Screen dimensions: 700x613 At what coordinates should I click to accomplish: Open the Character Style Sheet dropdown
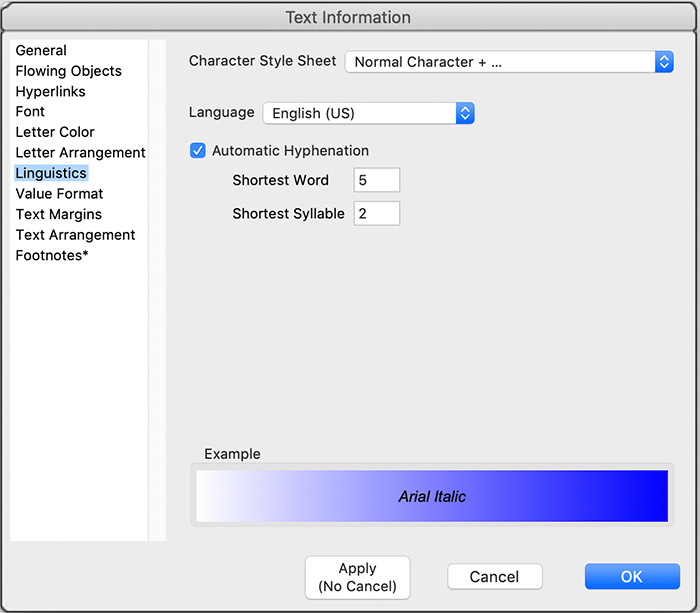509,62
